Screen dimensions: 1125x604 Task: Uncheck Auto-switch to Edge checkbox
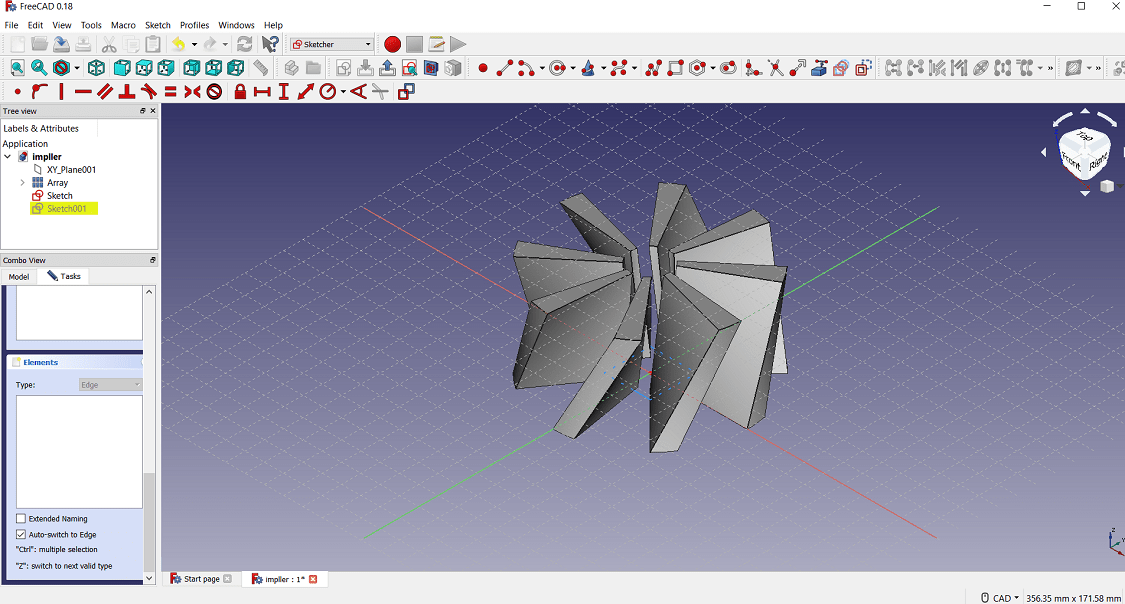pyautogui.click(x=21, y=535)
